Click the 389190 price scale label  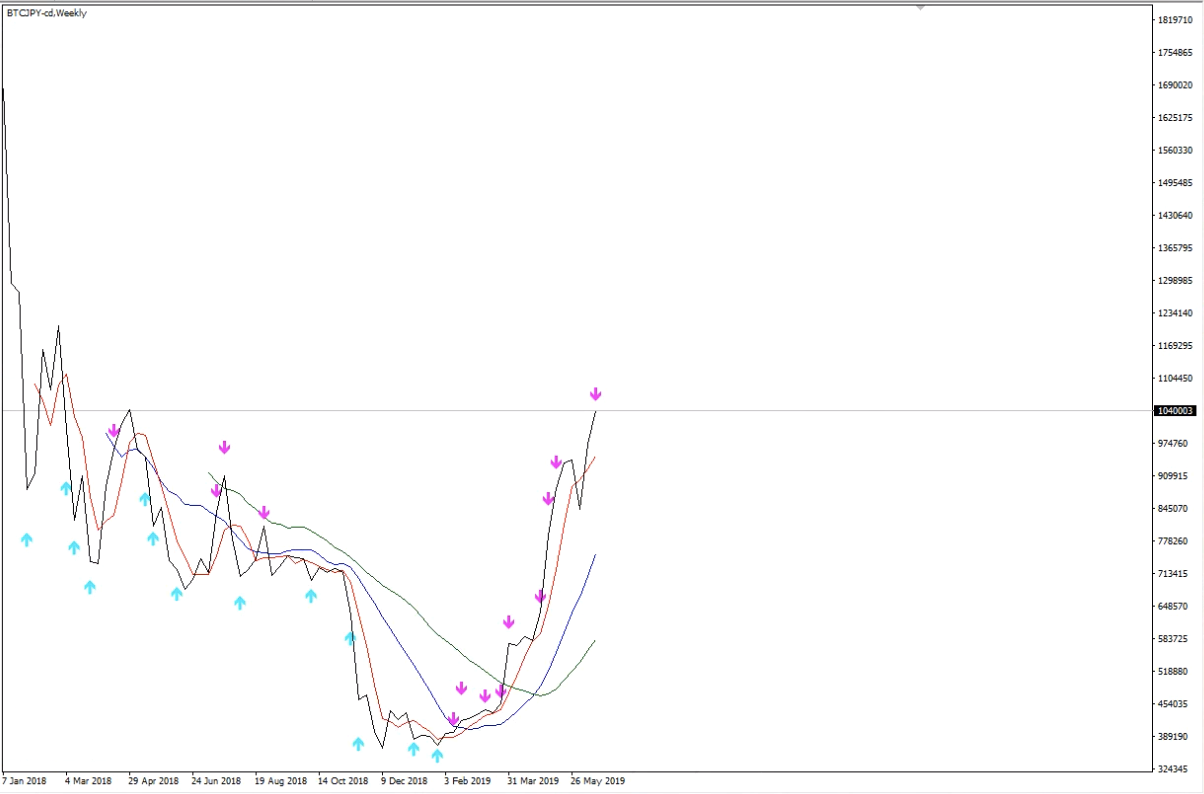click(1171, 737)
